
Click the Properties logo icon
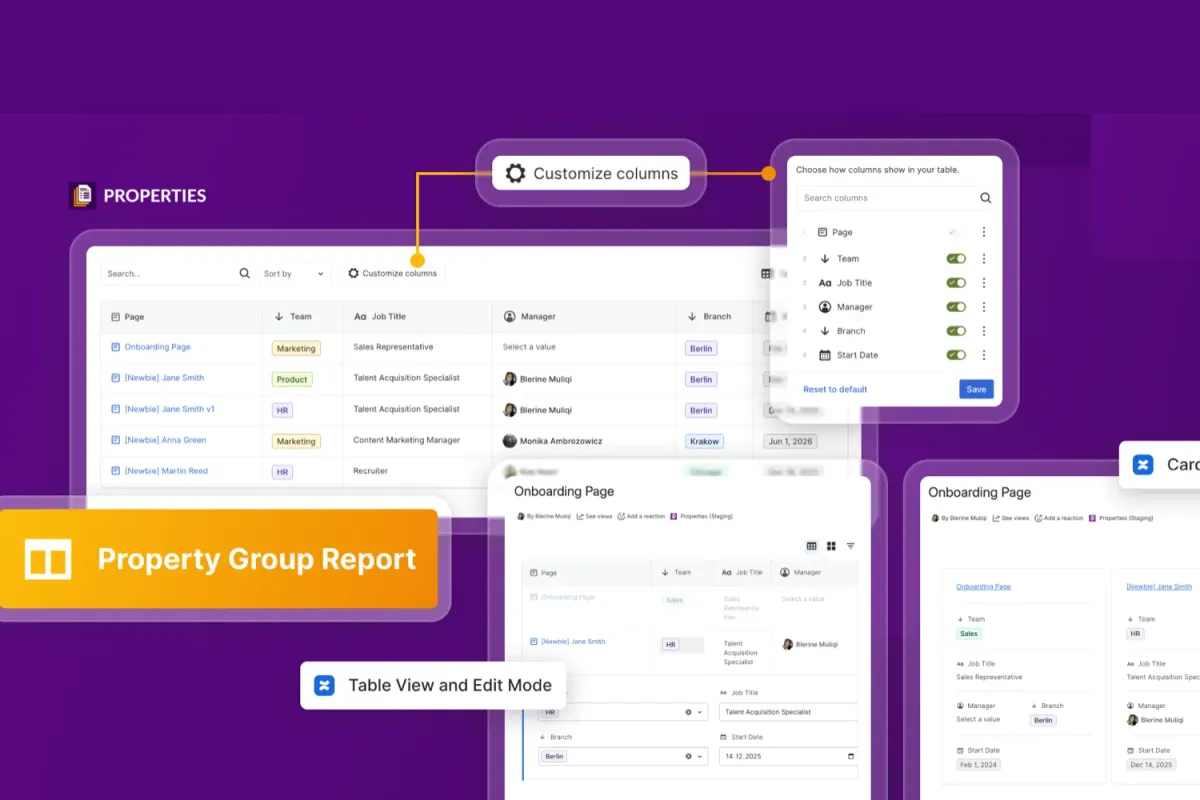83,195
